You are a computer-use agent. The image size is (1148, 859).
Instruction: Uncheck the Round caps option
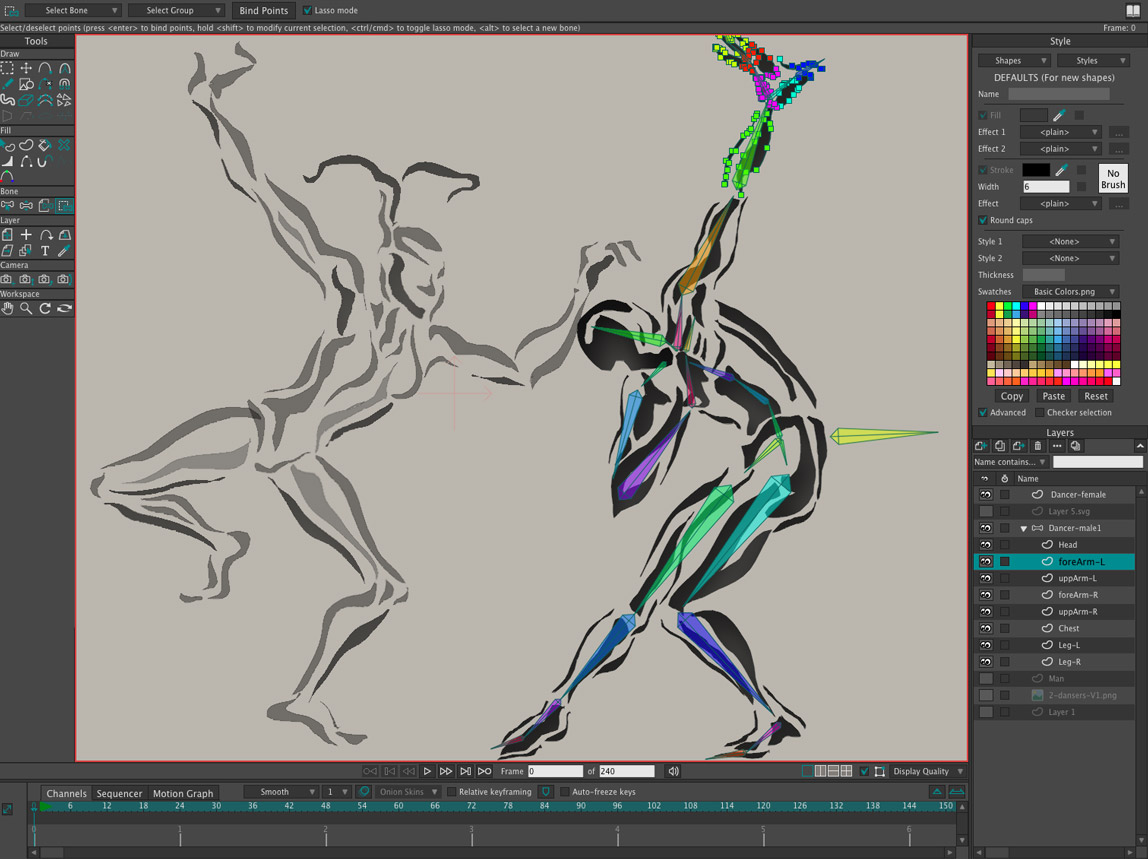(983, 220)
